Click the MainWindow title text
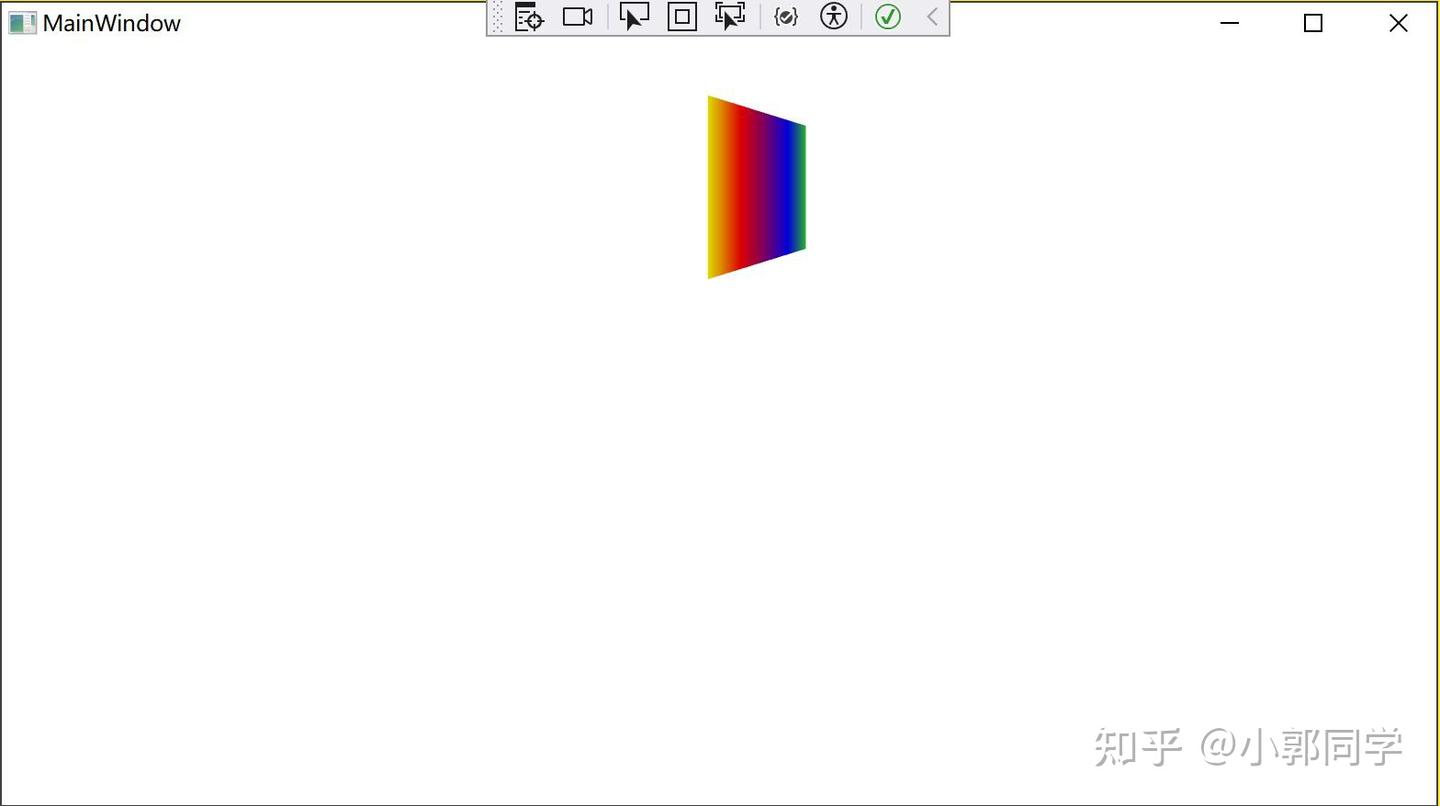 110,23
